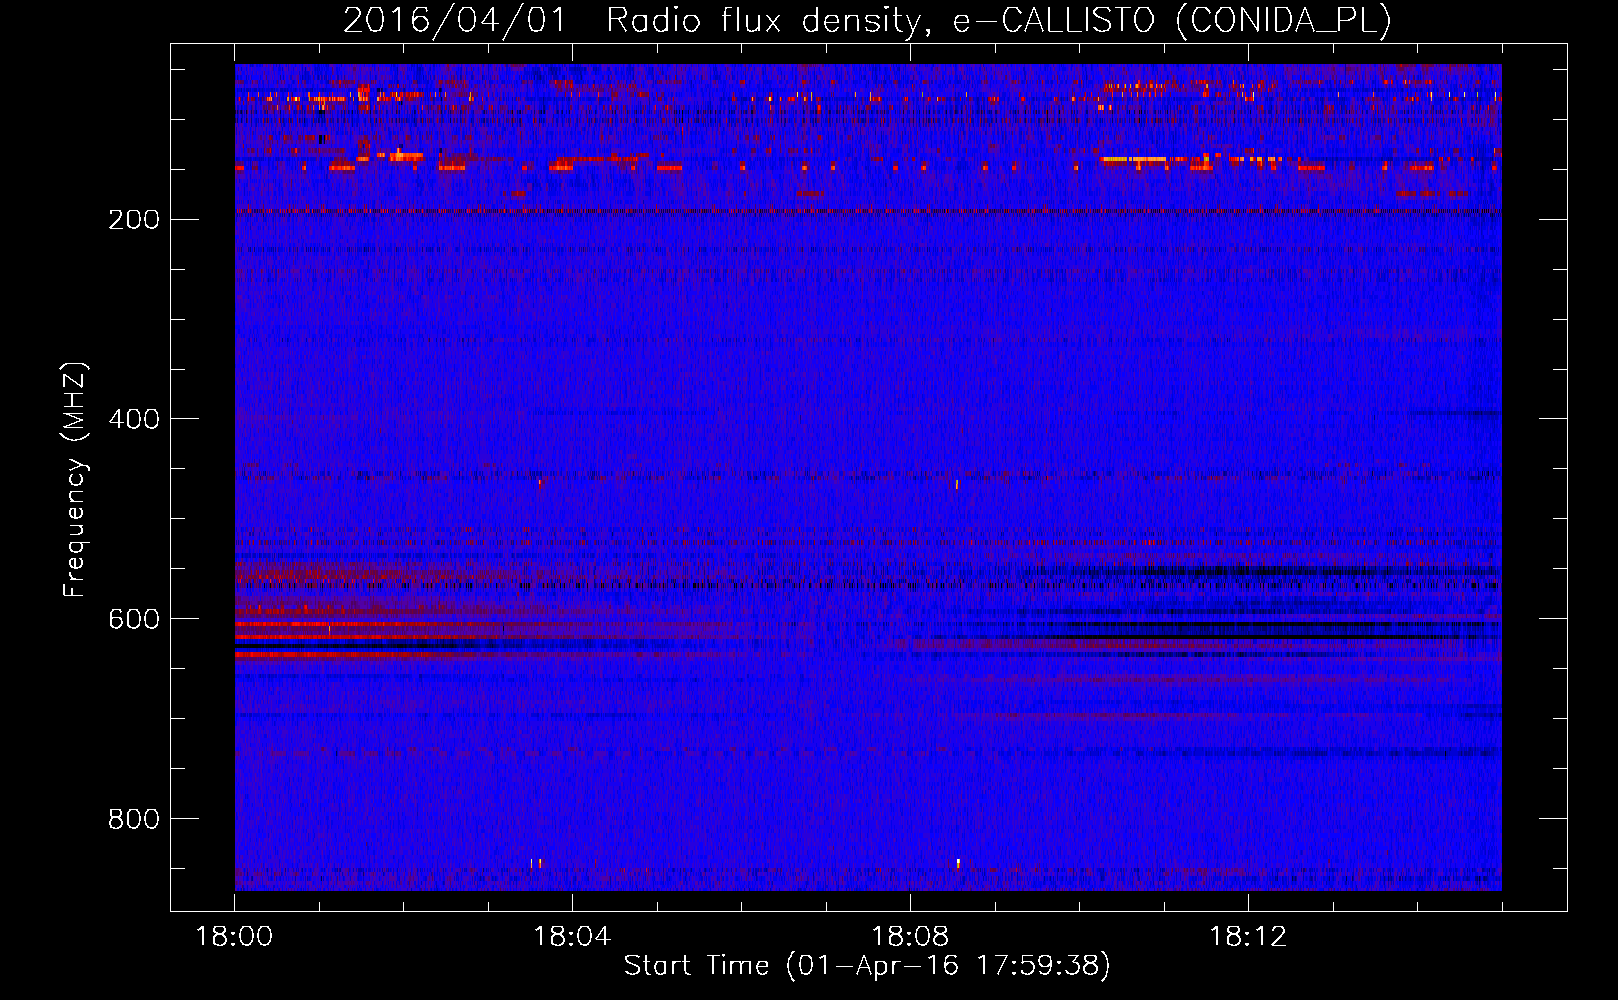
Task: Click the 18:04 time tick label
Action: click(572, 937)
